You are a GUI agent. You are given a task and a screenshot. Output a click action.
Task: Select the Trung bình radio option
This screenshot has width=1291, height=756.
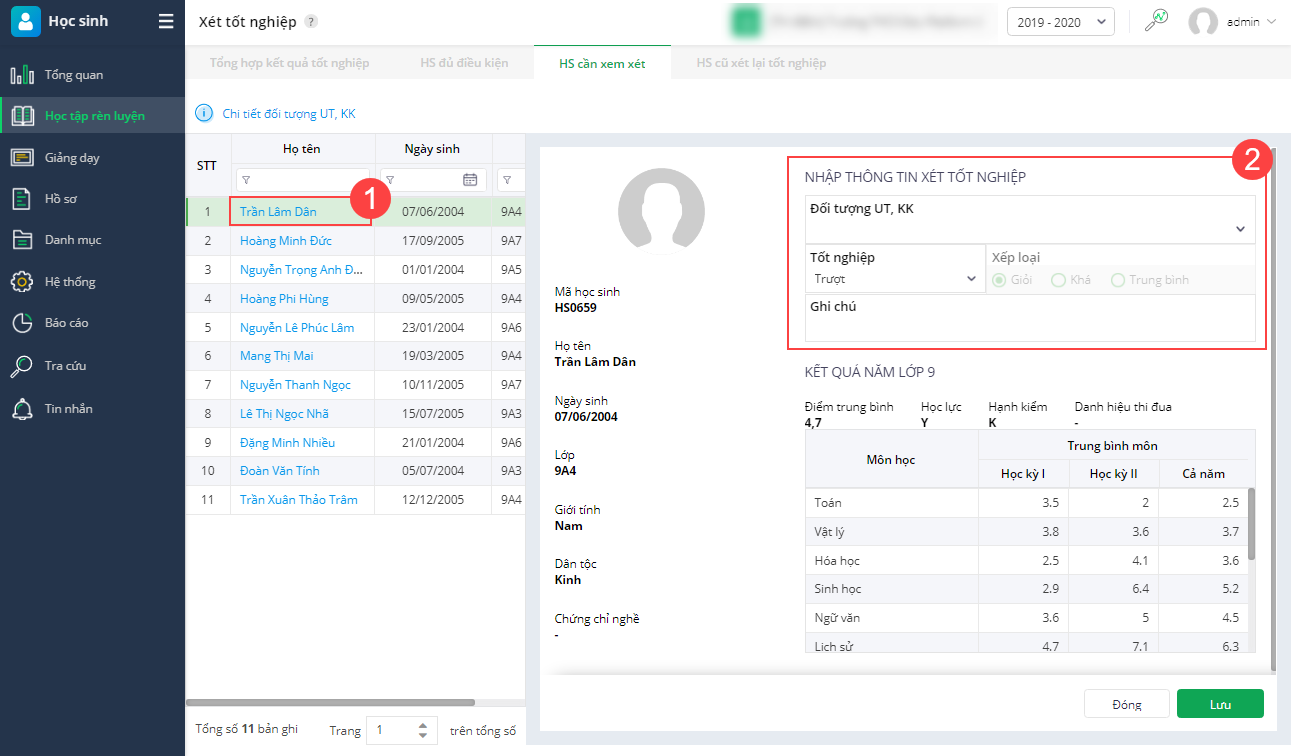click(x=1118, y=280)
